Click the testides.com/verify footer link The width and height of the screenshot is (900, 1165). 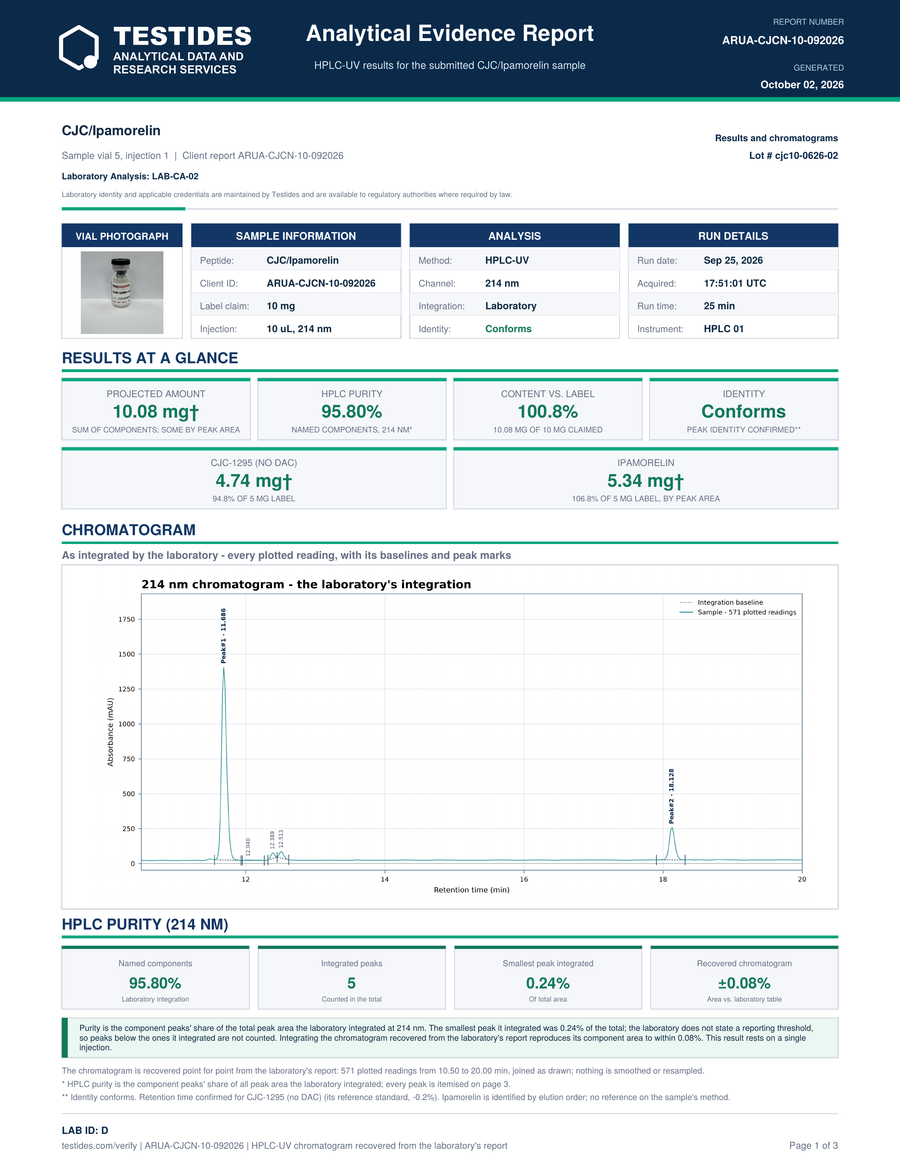100,1146
